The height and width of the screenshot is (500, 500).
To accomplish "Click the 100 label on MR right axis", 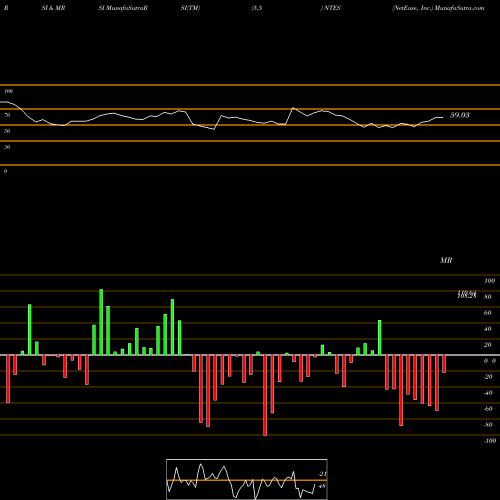I will pos(489,281).
